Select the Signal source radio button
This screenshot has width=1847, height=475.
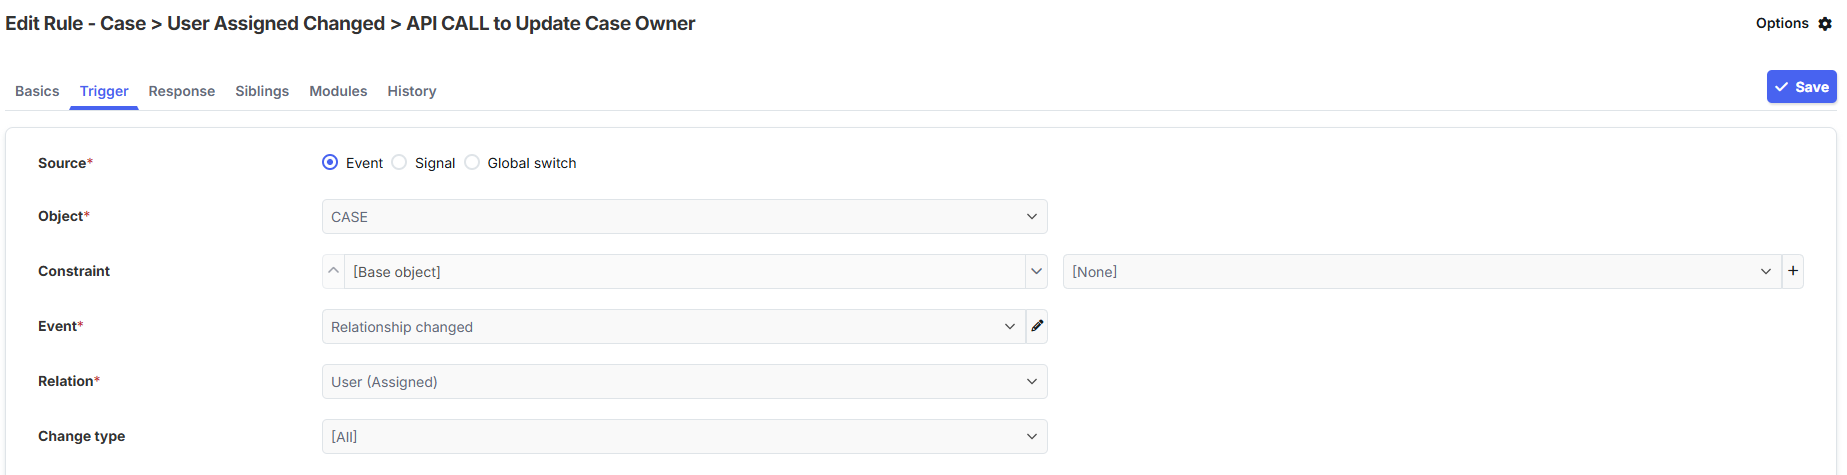pos(399,162)
